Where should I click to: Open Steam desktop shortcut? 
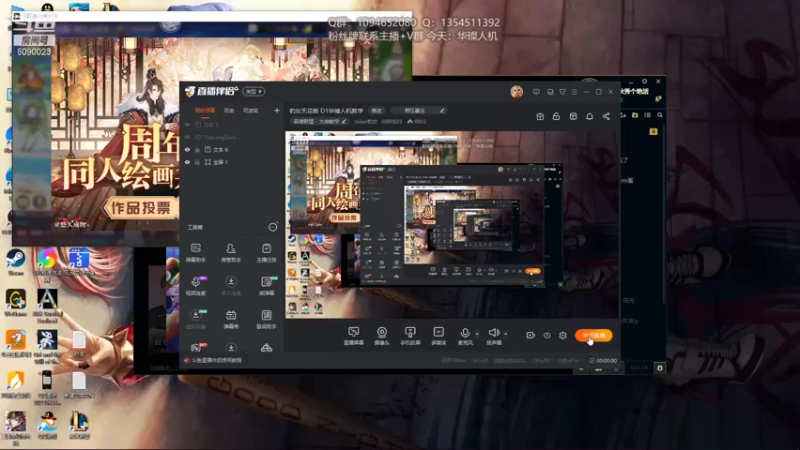pos(15,263)
